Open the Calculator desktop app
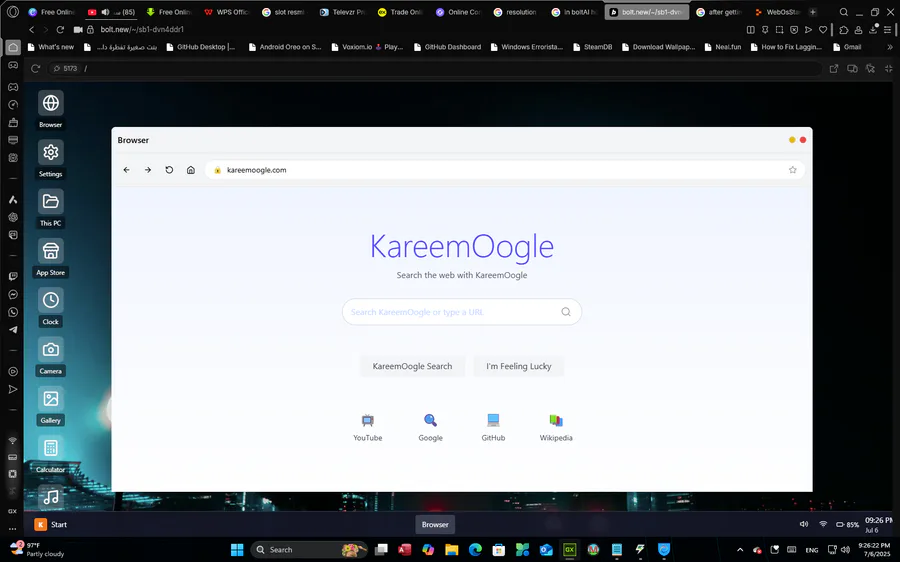 tap(51, 455)
